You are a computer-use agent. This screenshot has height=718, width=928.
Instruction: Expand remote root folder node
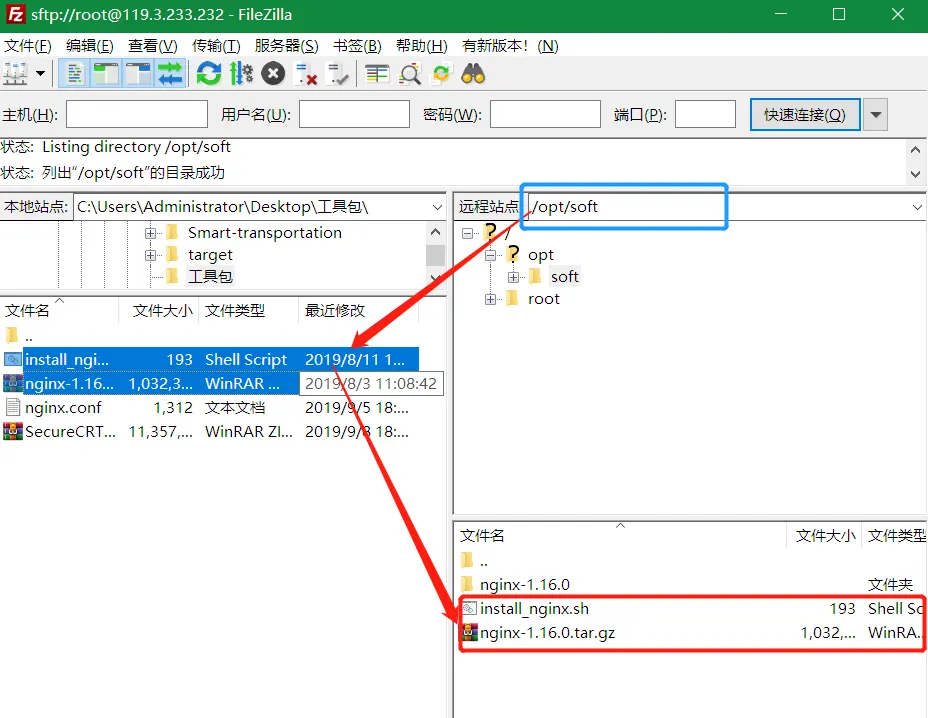point(490,300)
